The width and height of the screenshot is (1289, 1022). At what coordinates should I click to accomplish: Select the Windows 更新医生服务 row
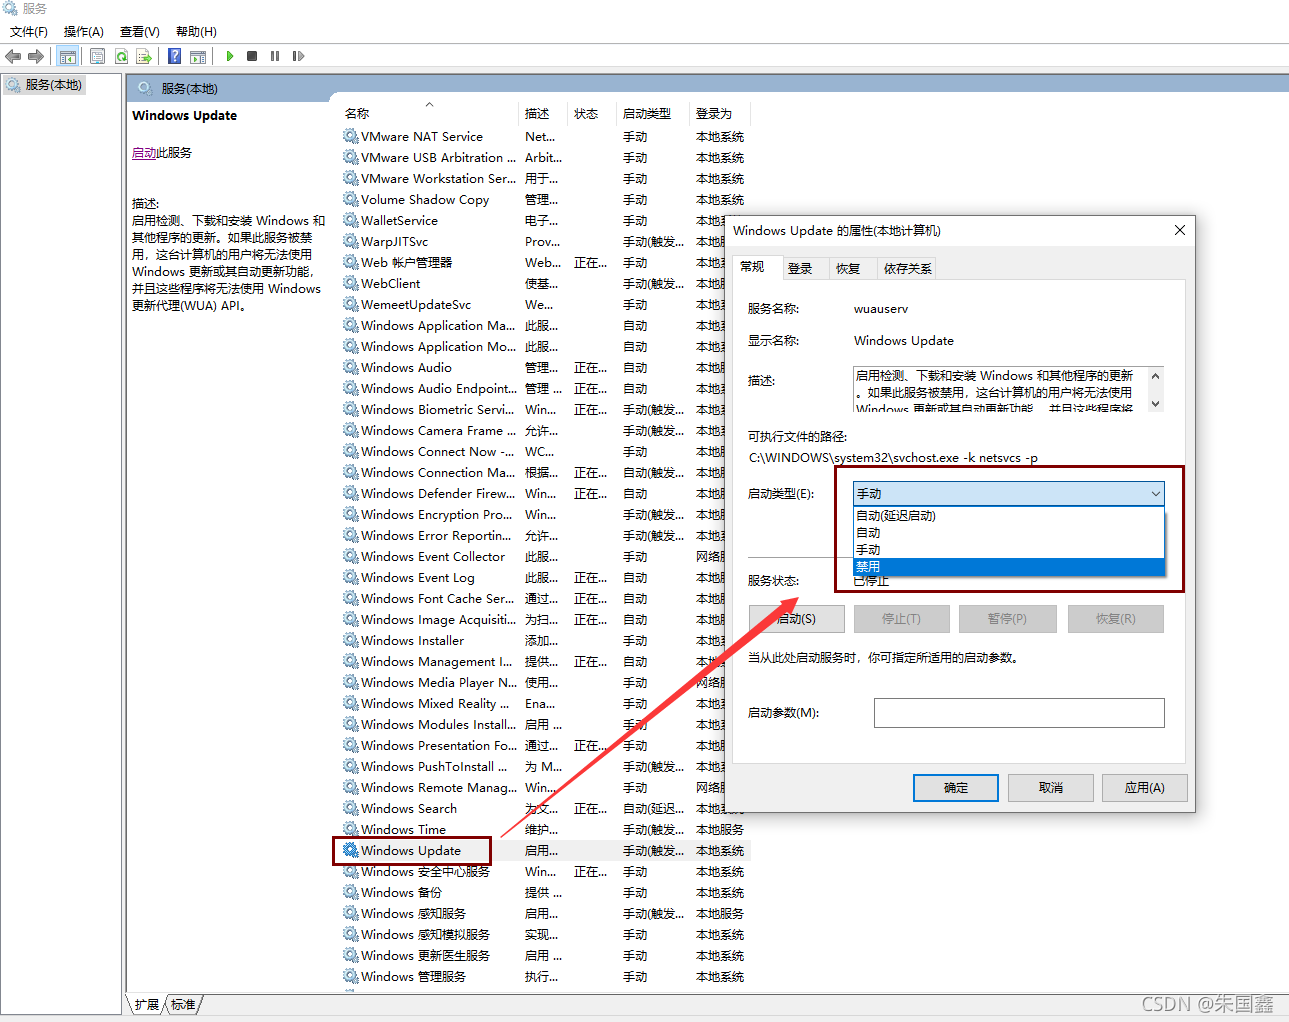coord(546,955)
